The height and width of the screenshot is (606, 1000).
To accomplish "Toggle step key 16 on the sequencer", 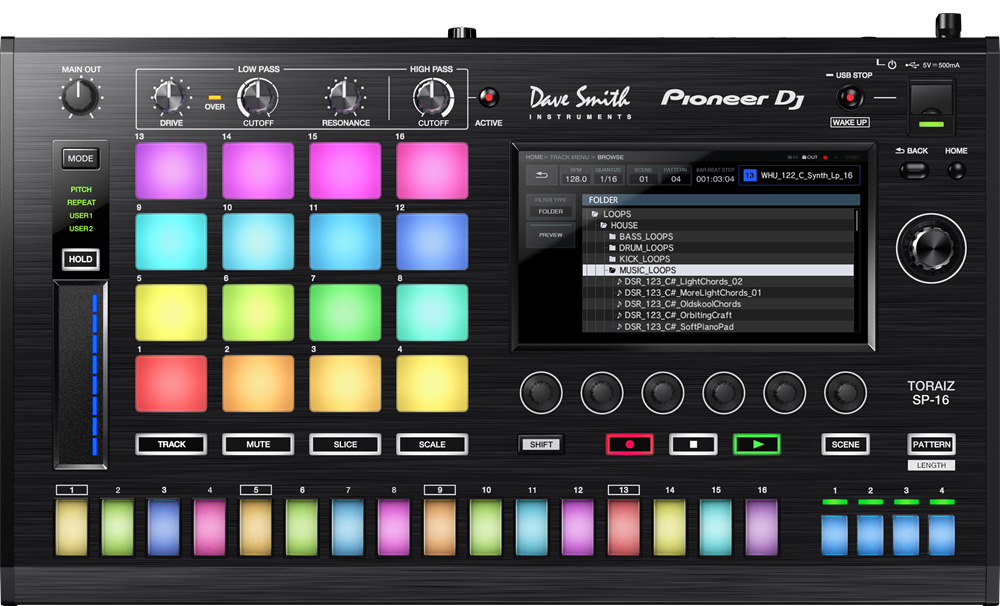I will [x=761, y=528].
